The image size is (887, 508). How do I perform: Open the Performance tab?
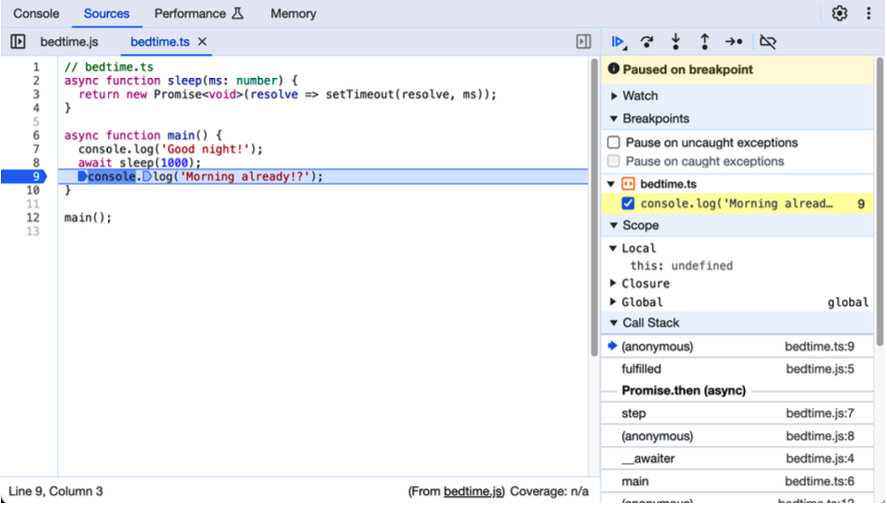pos(190,13)
